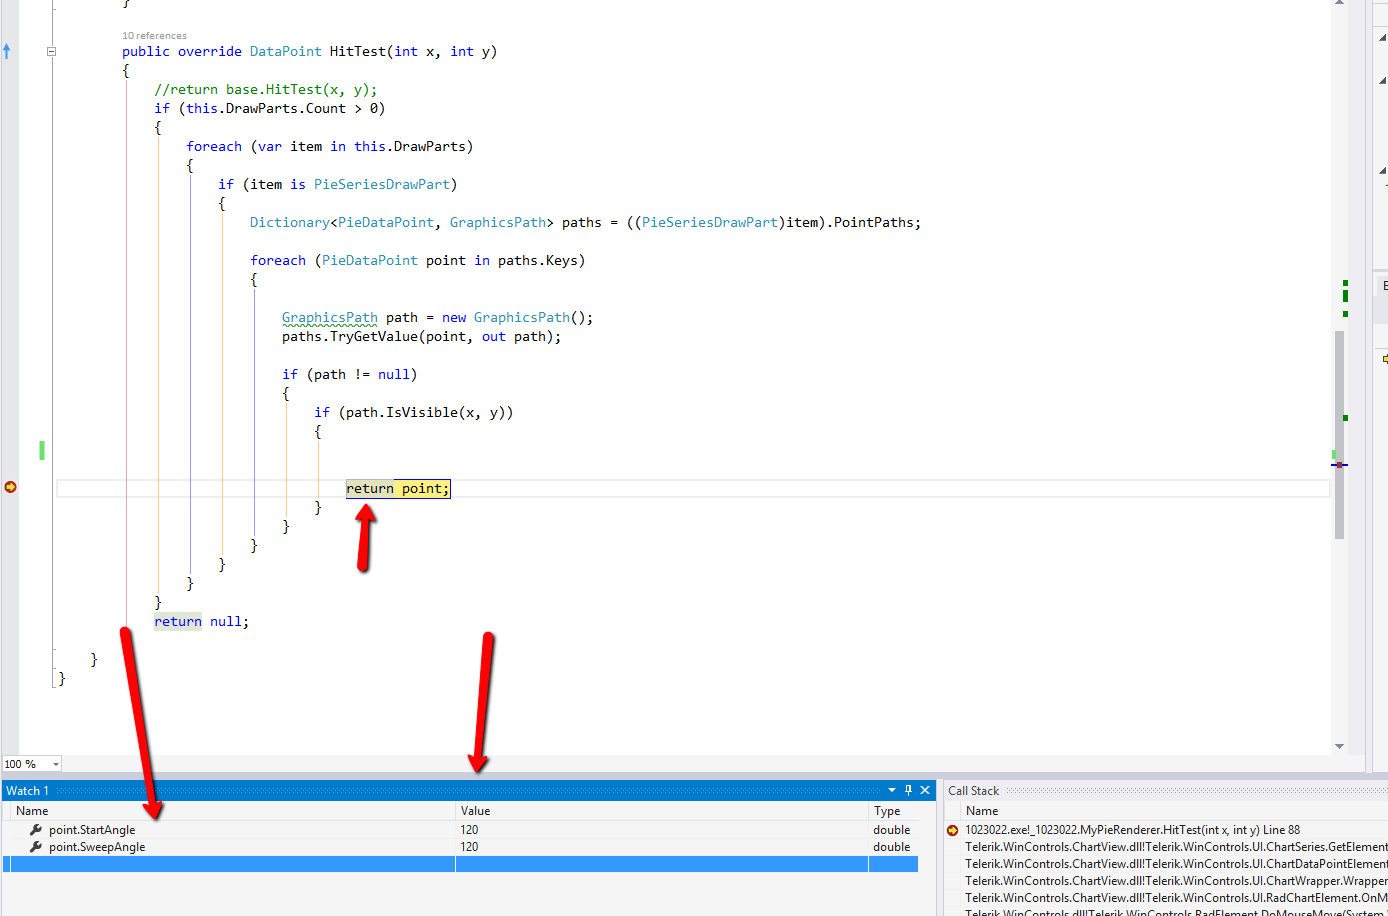Click the wrench icon beside point.SweepAngle
This screenshot has width=1388, height=916.
(x=36, y=847)
